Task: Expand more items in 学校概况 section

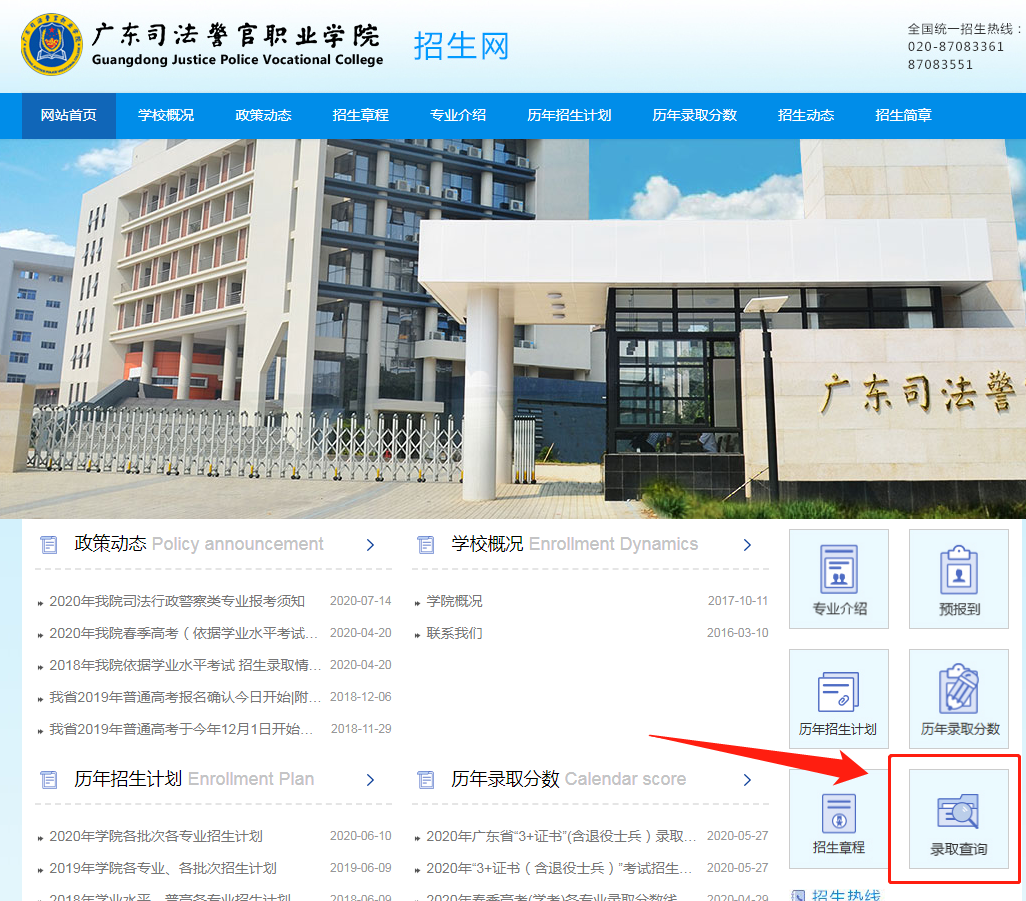Action: point(747,544)
